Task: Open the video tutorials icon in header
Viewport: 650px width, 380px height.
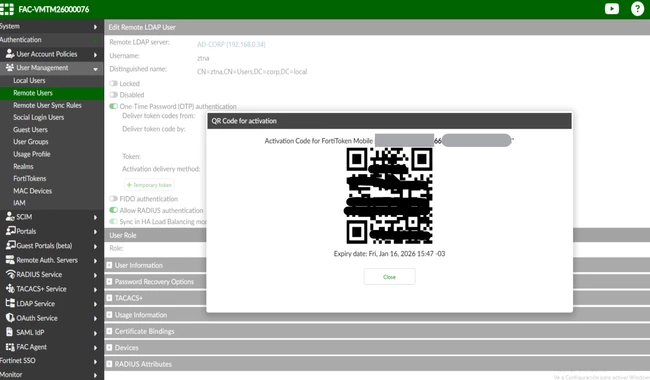Action: tap(611, 9)
